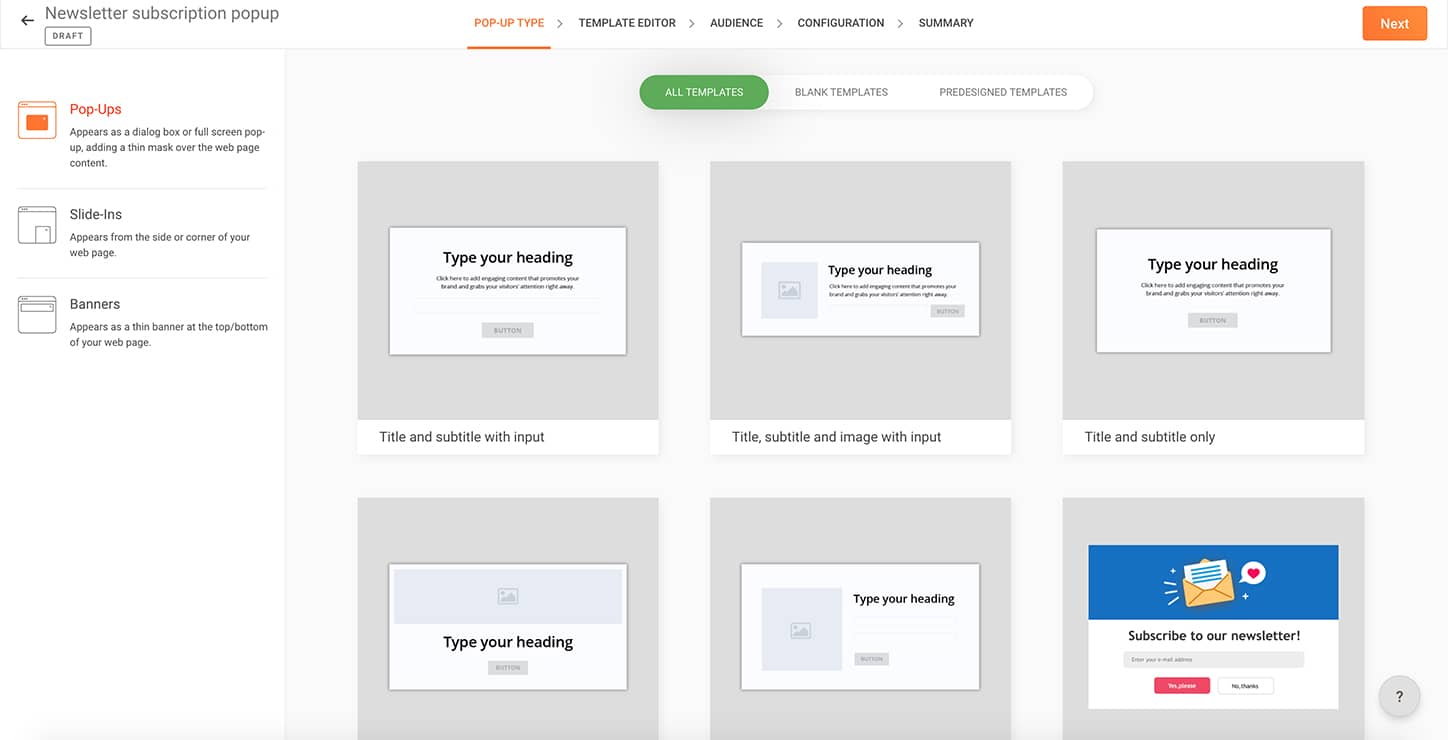The image size is (1448, 740).
Task: Click the DRAFT status badge
Action: point(67,35)
